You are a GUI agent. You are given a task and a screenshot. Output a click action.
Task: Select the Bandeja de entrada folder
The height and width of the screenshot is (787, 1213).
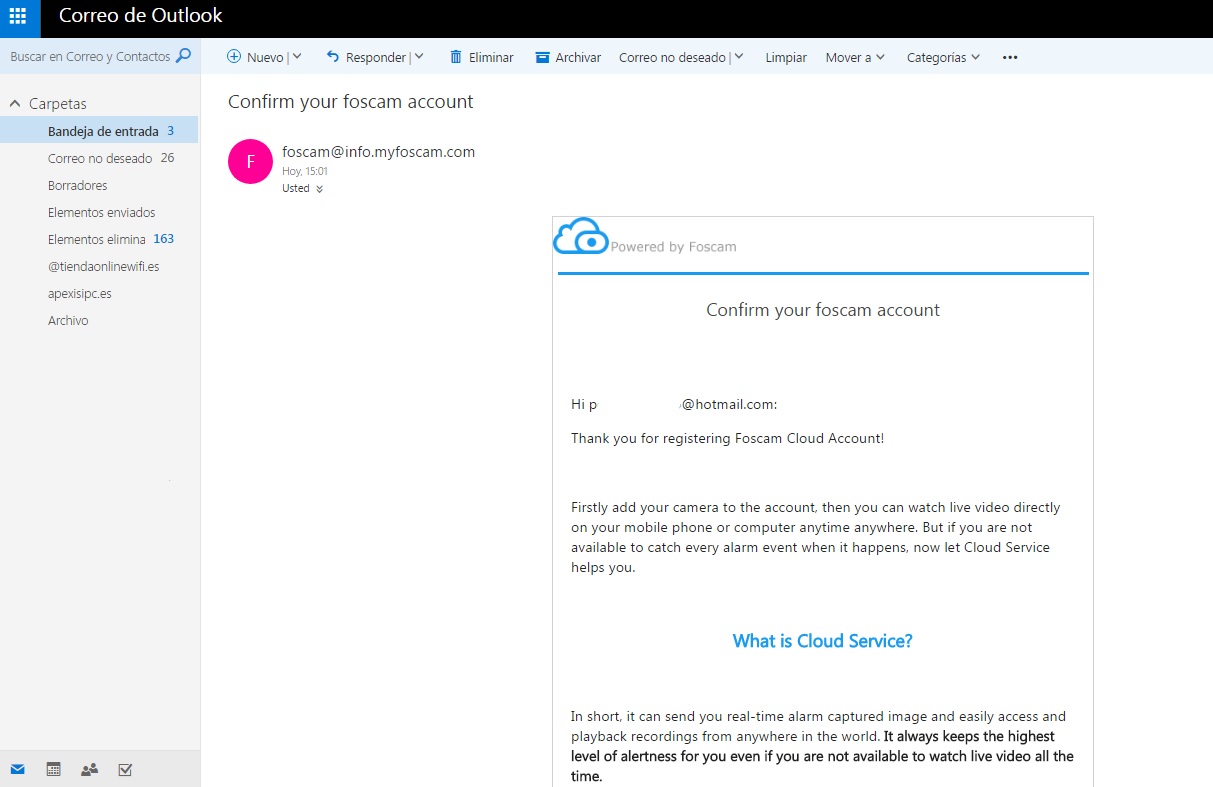coord(100,131)
